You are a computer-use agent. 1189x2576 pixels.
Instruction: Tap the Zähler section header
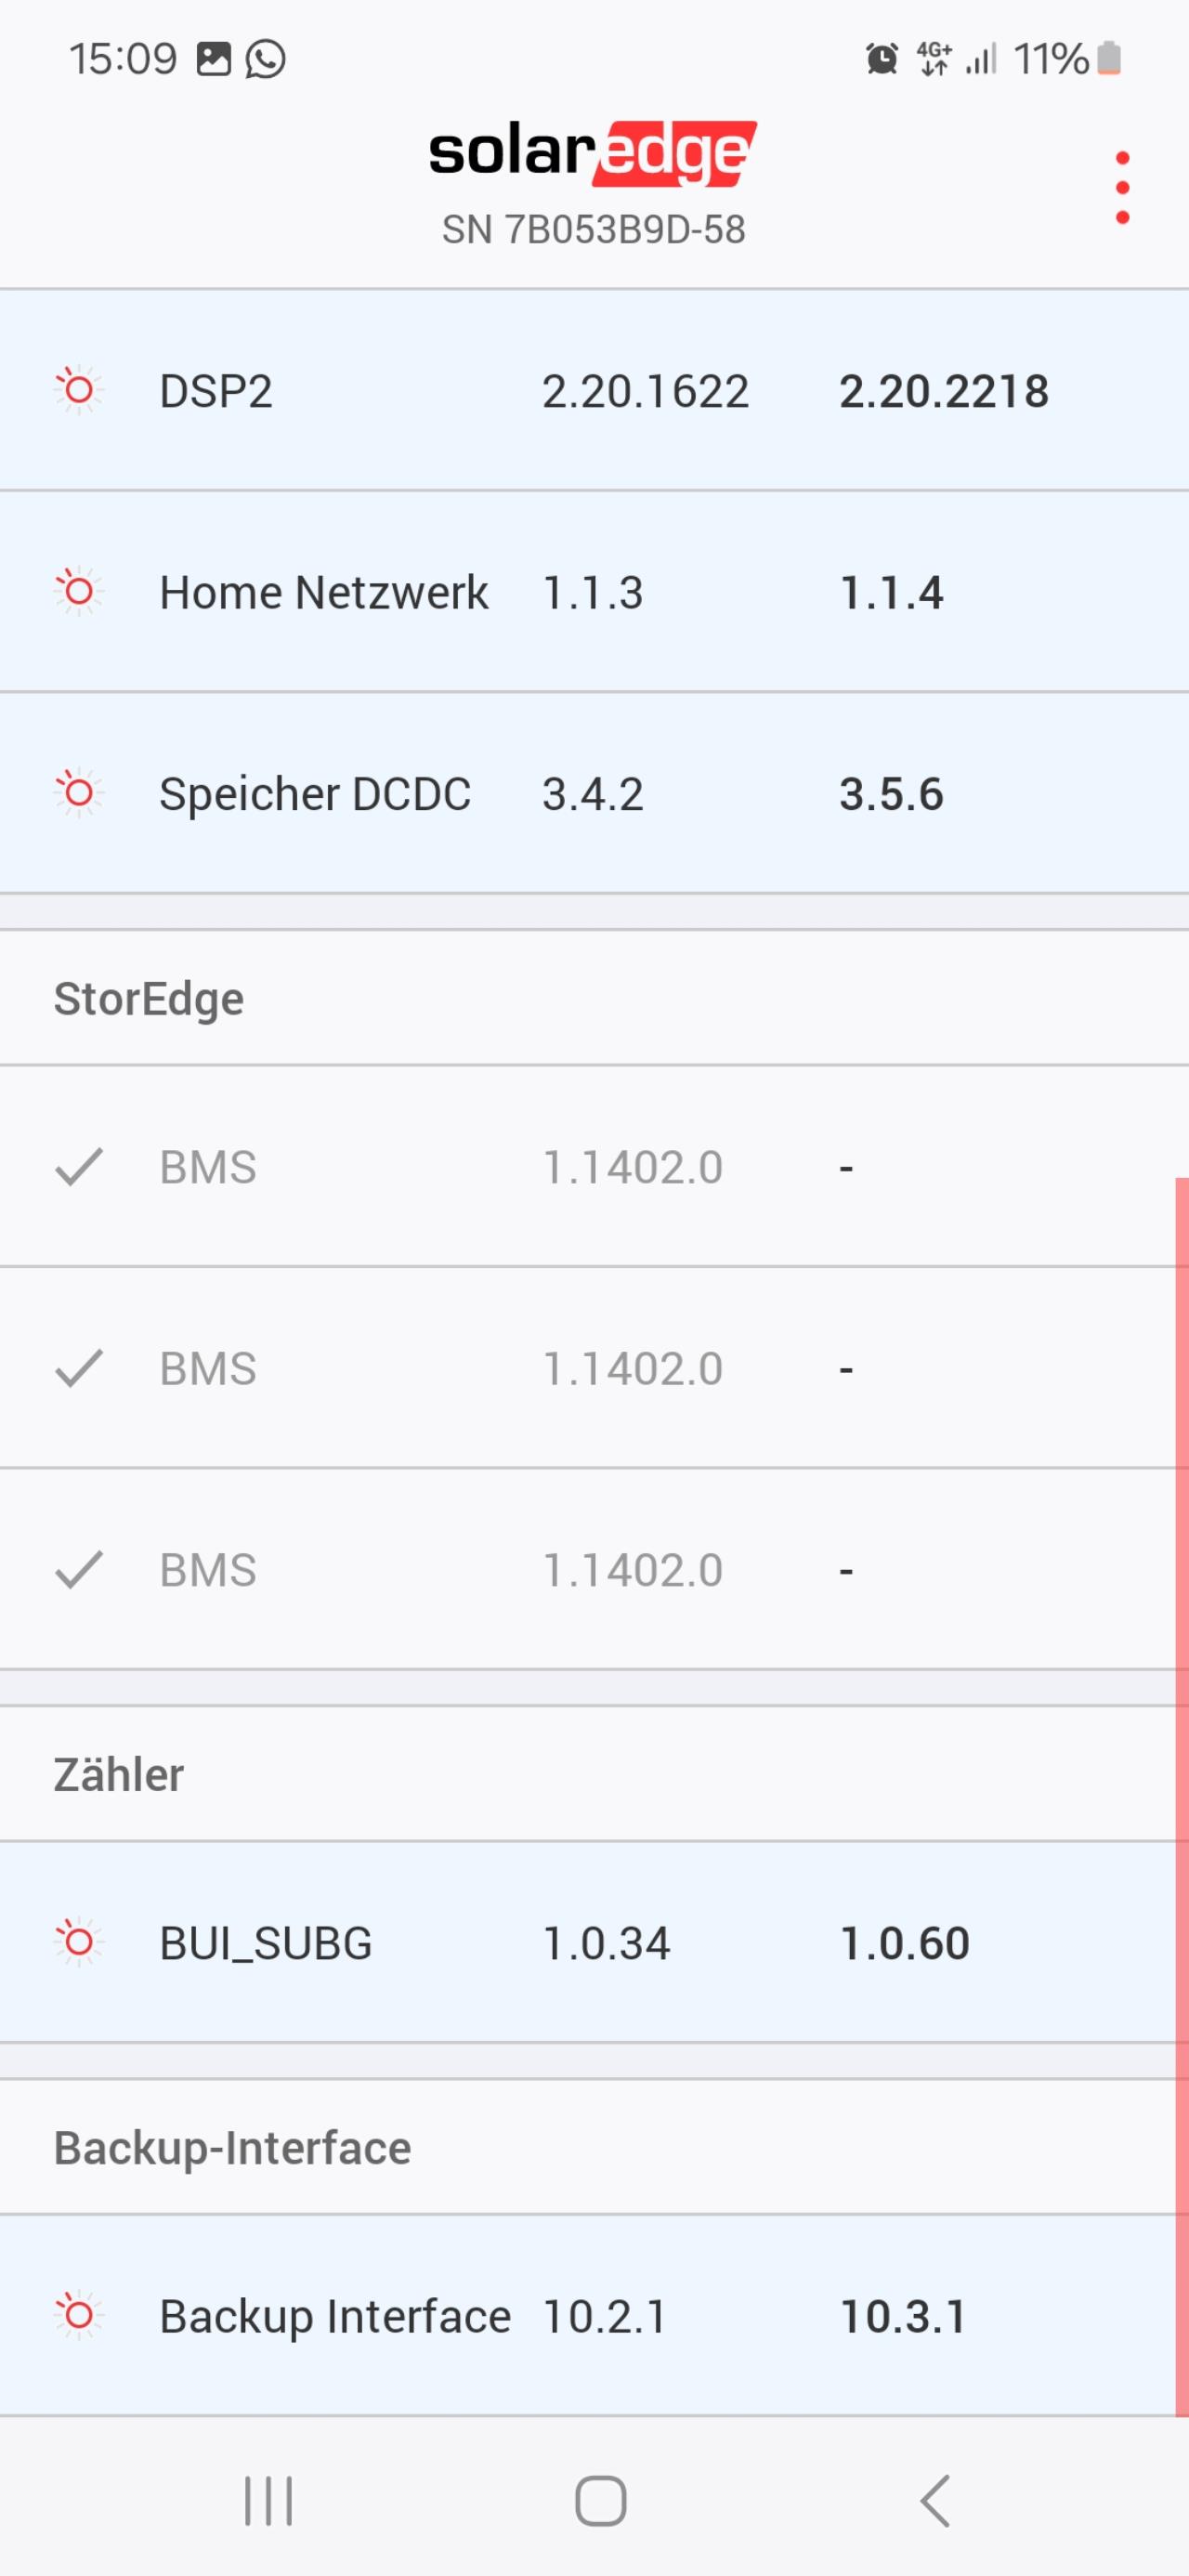tap(118, 1774)
